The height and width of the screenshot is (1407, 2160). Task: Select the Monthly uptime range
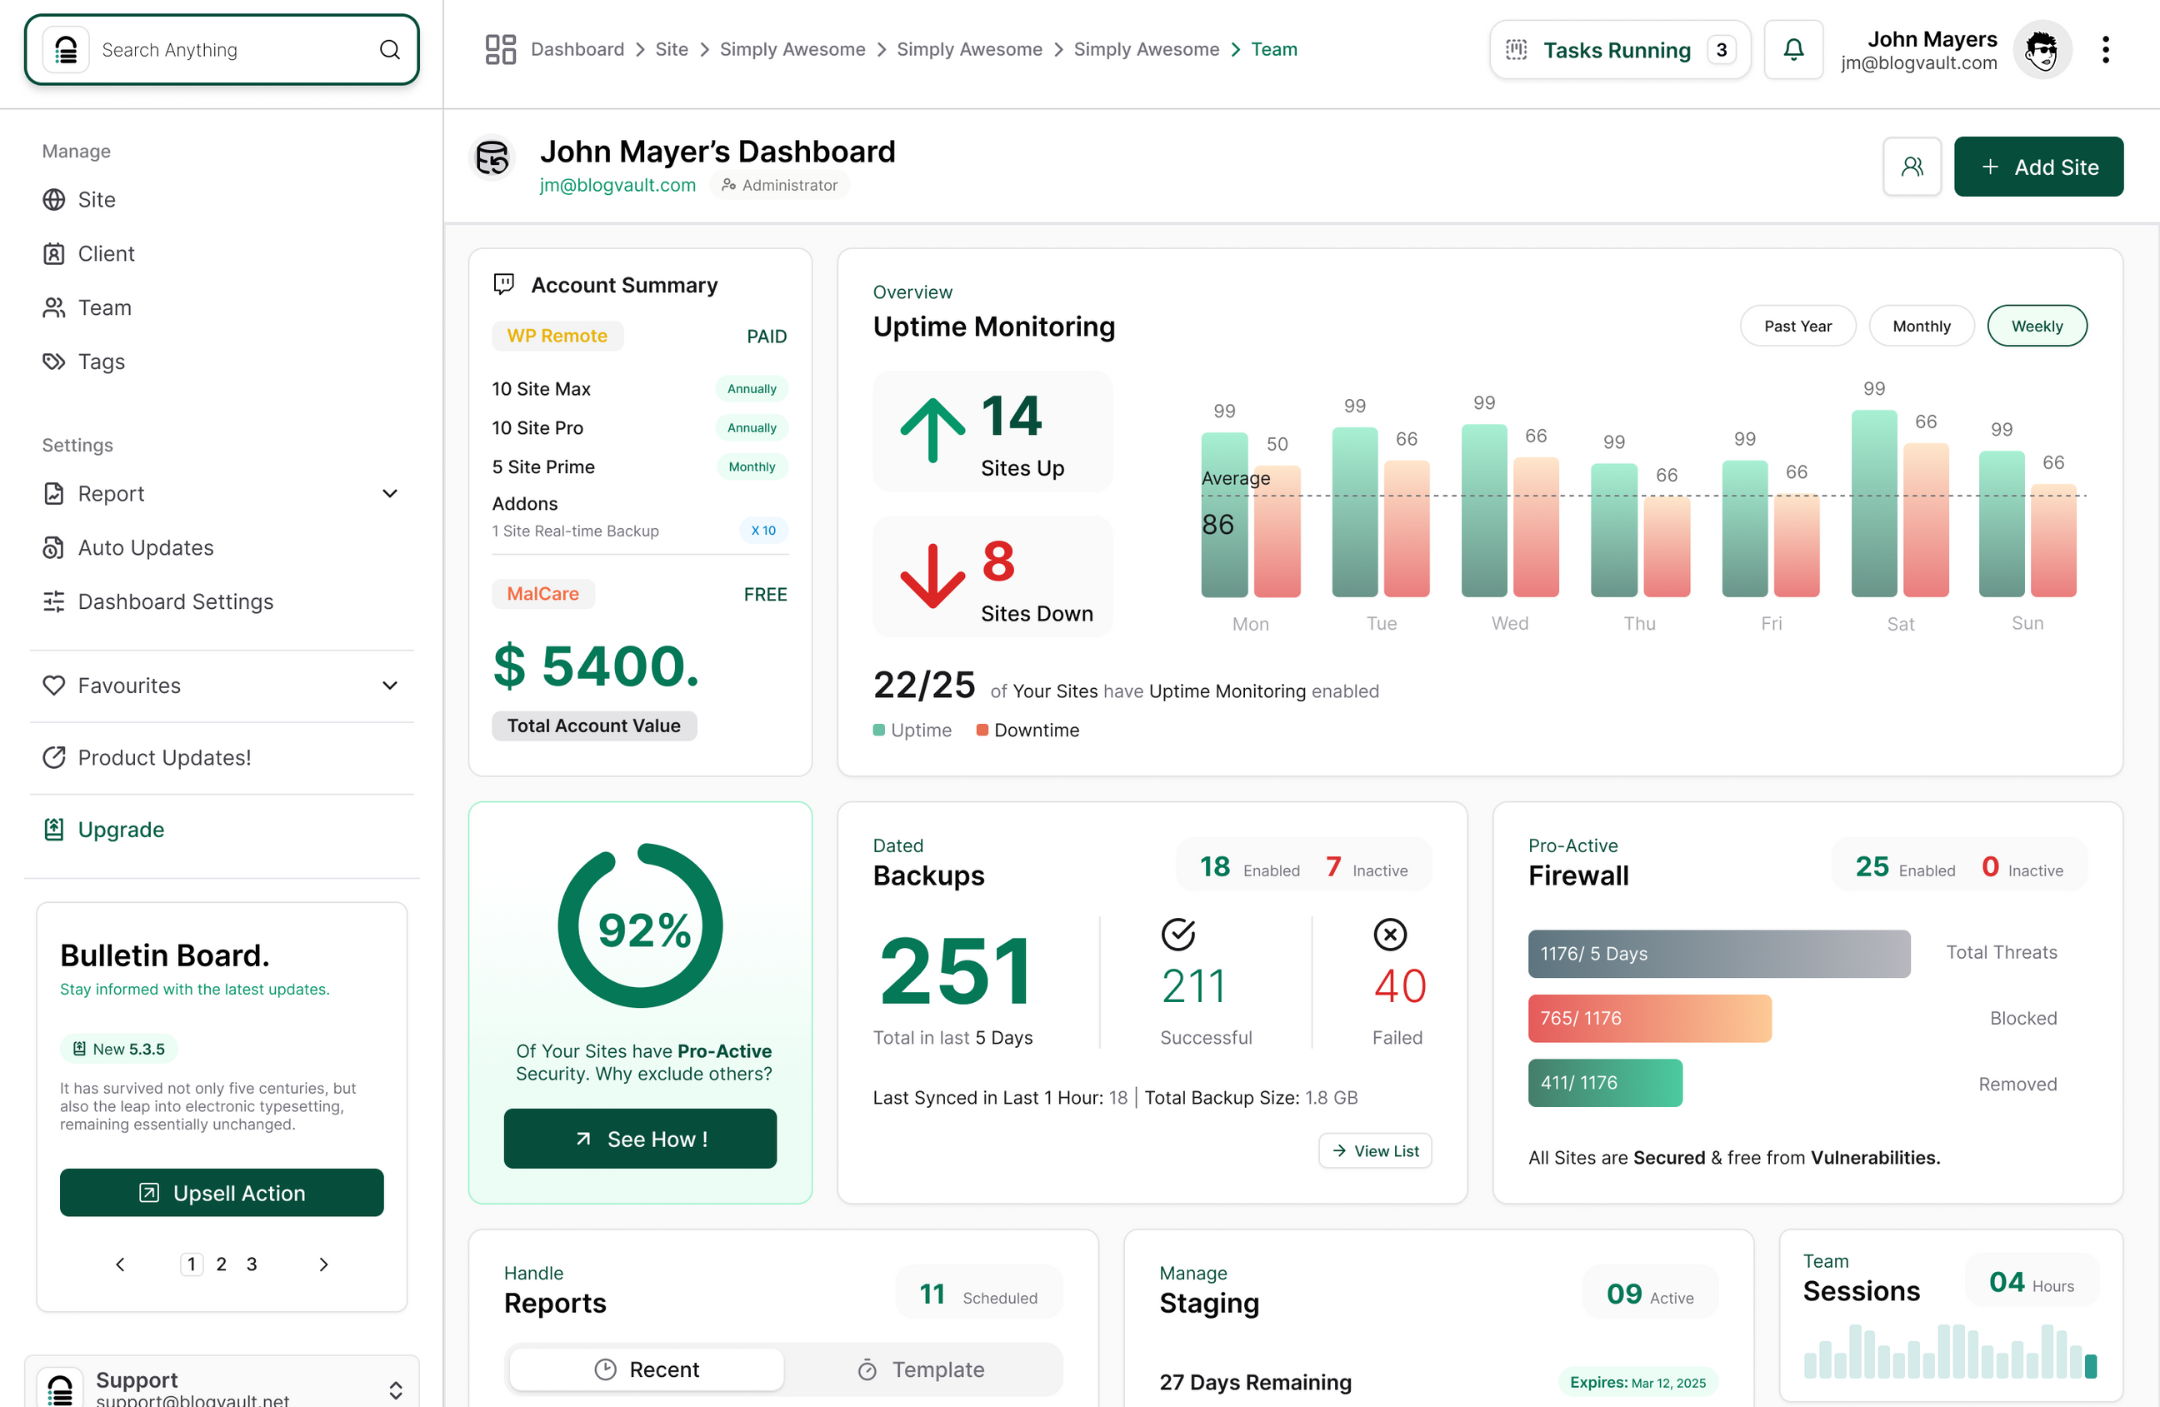coord(1920,326)
